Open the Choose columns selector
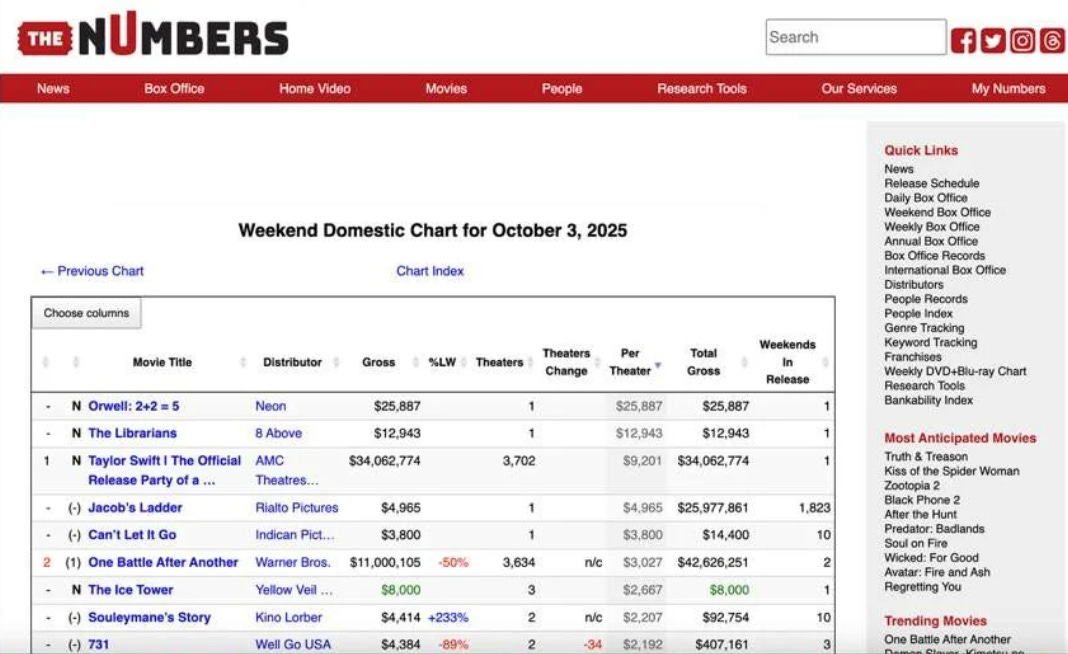Viewport: 1068px width, 654px height. (87, 313)
